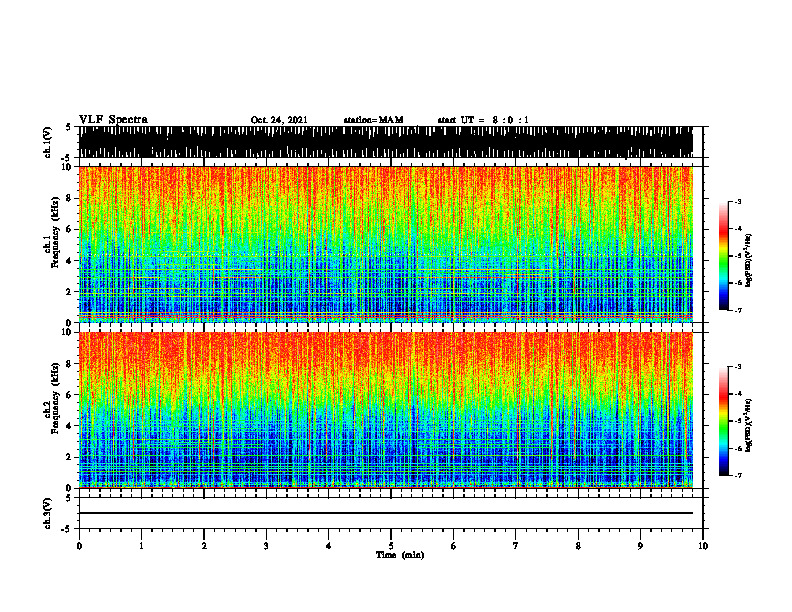Click the "-7" label on ch.1 colorbar
This screenshot has width=792, height=612.
point(738,310)
